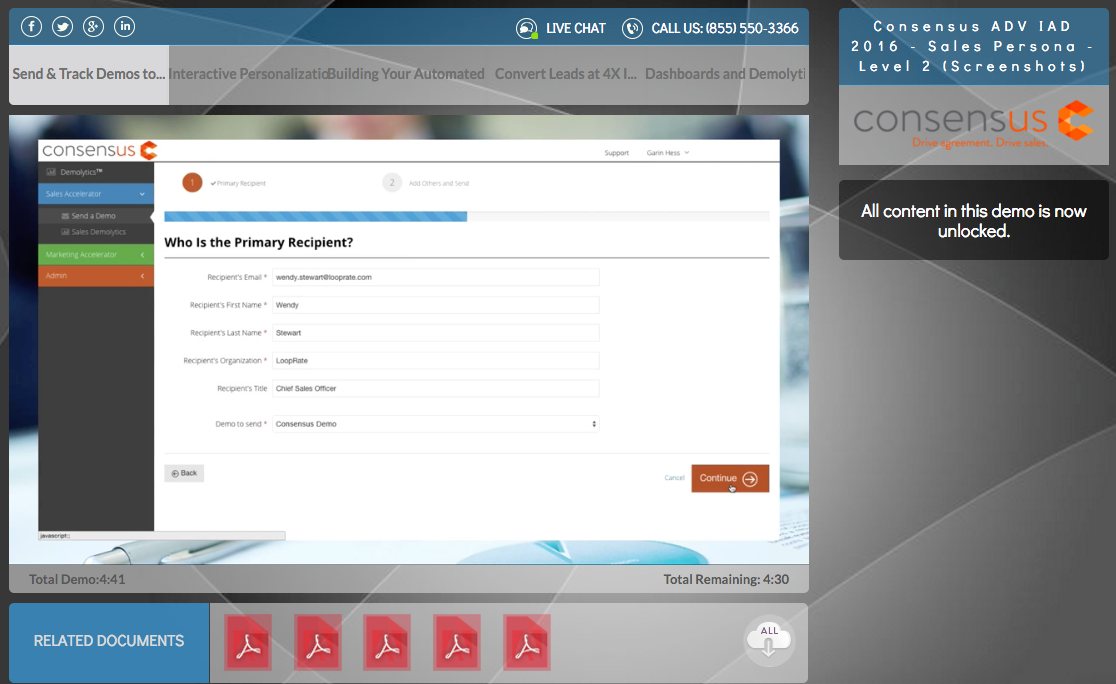Click the Recipient's Email field
This screenshot has width=1116, height=684.
pyautogui.click(x=436, y=278)
